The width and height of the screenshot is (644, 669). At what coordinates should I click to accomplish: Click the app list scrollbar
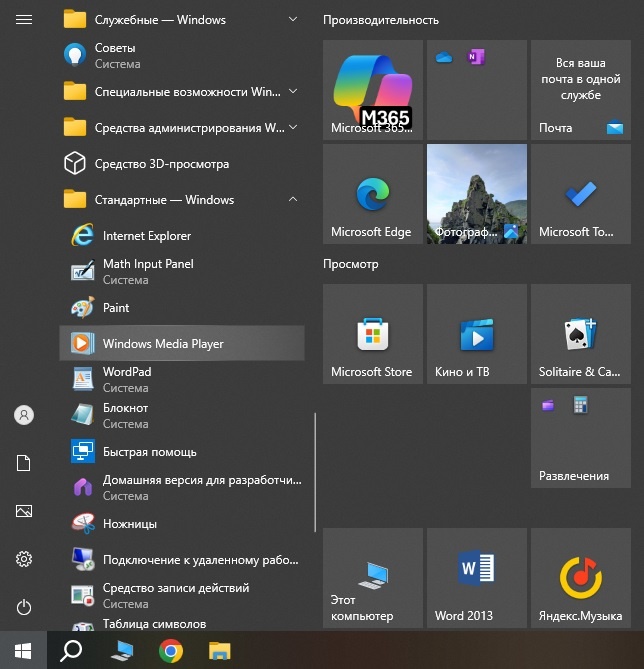coord(315,472)
